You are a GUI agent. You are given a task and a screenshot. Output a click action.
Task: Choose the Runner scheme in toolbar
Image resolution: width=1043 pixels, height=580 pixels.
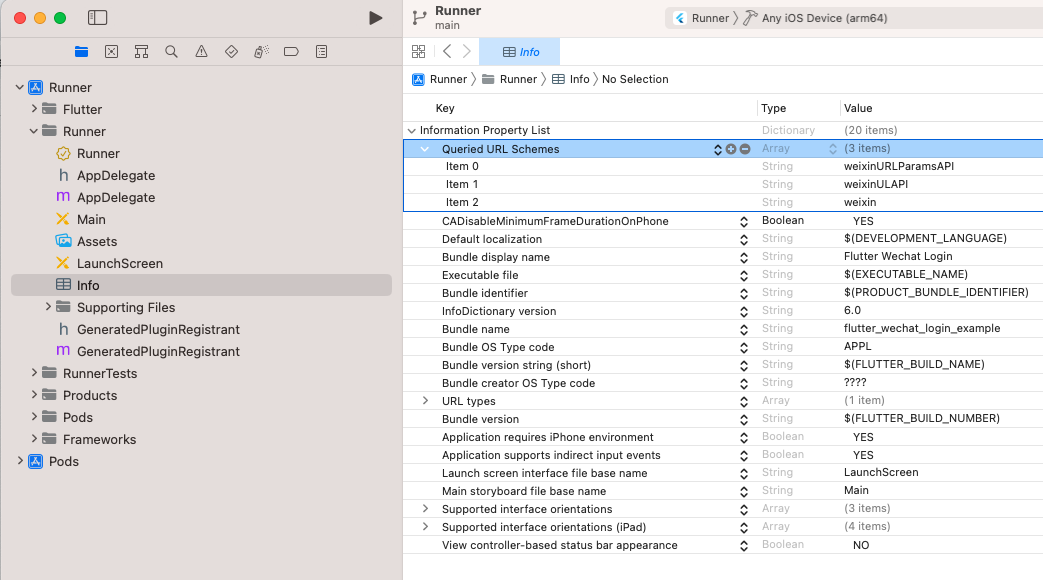tap(702, 18)
